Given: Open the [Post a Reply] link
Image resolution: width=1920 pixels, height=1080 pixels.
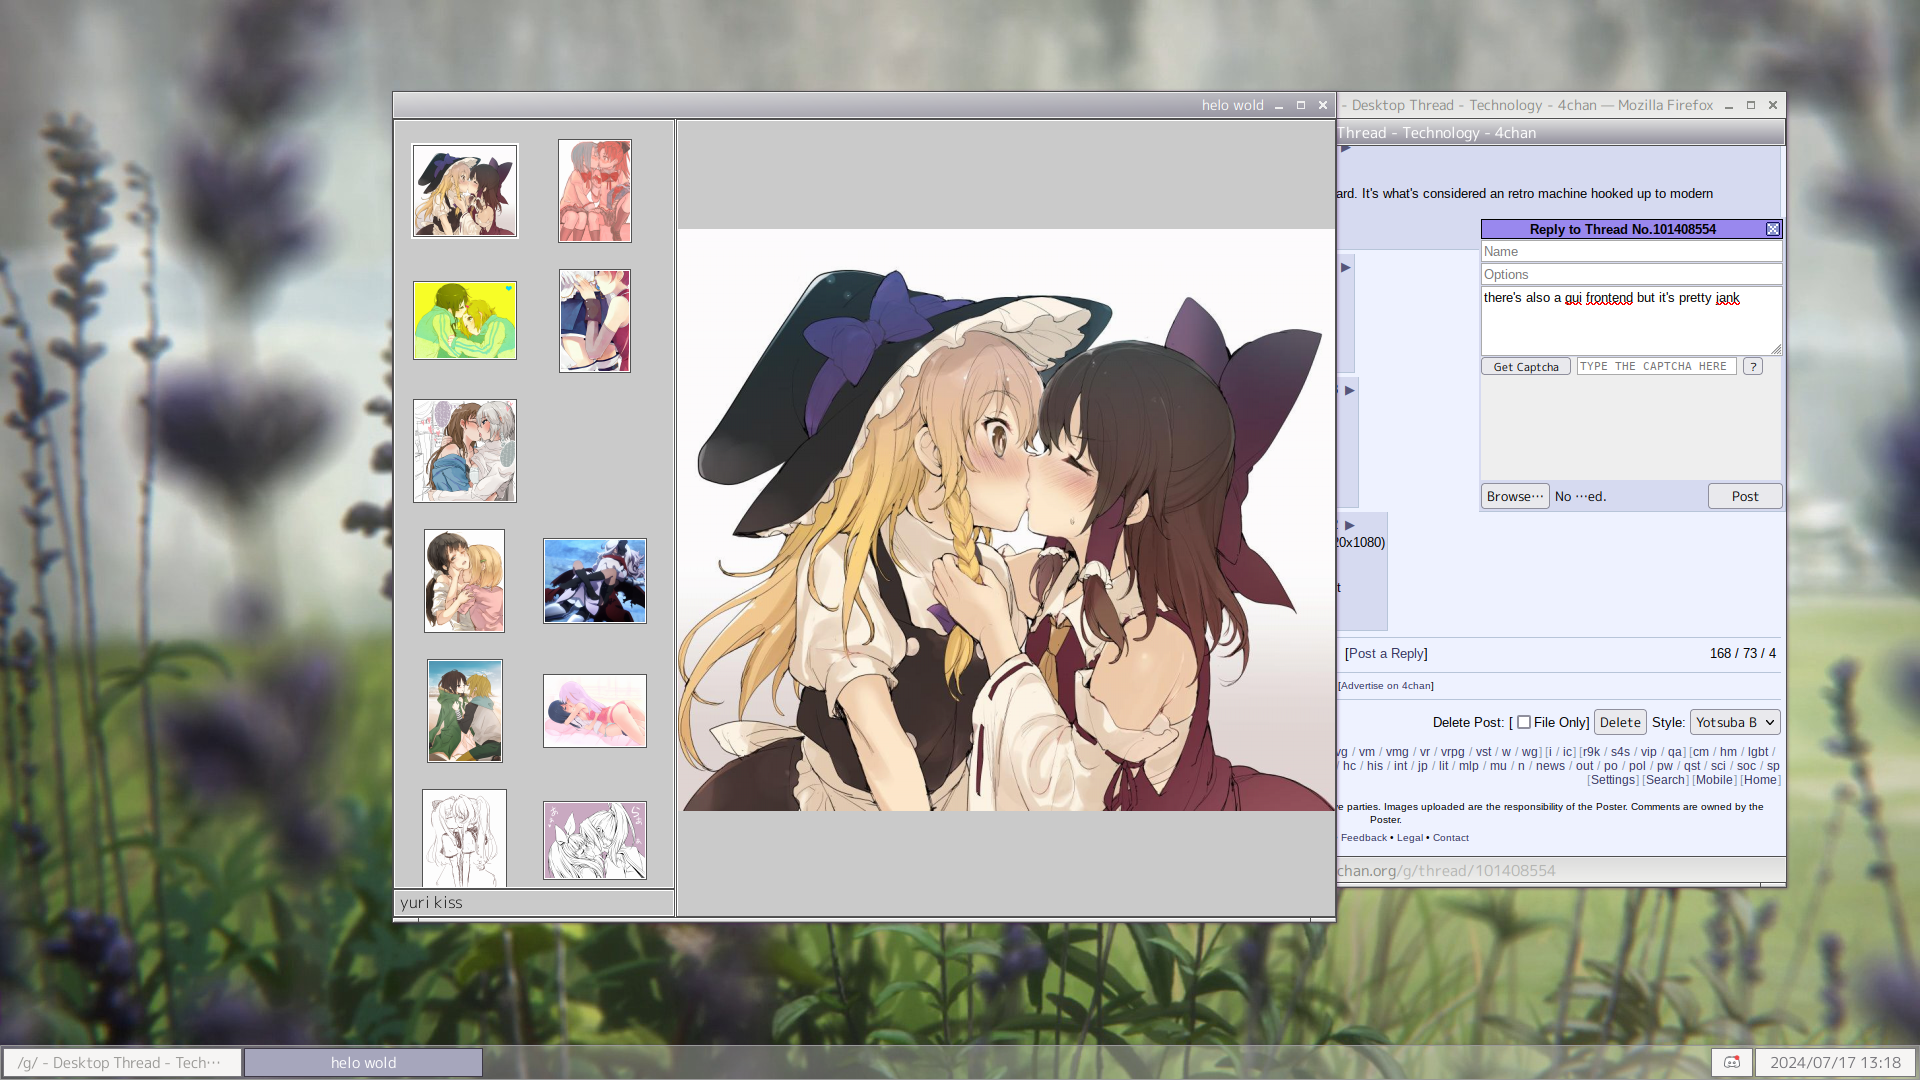Looking at the screenshot, I should click(1386, 654).
